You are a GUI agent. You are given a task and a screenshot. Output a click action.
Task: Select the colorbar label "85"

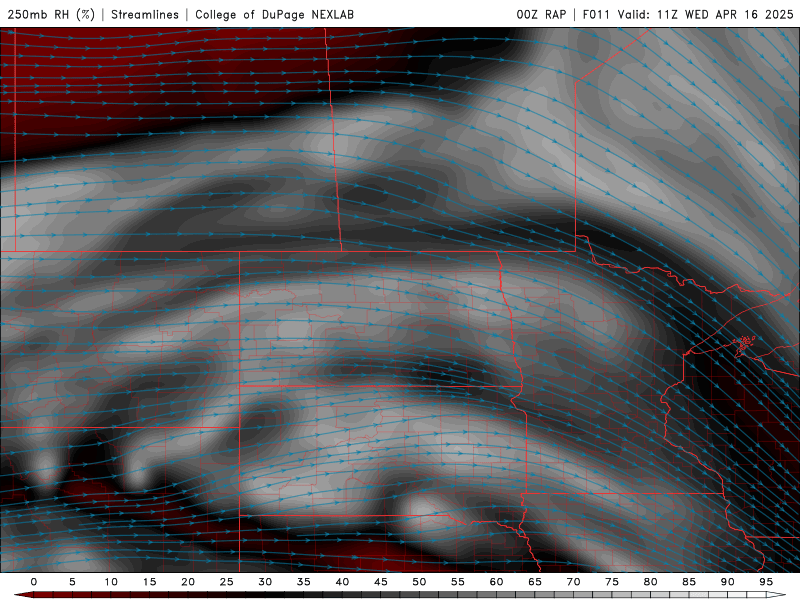coord(689,582)
